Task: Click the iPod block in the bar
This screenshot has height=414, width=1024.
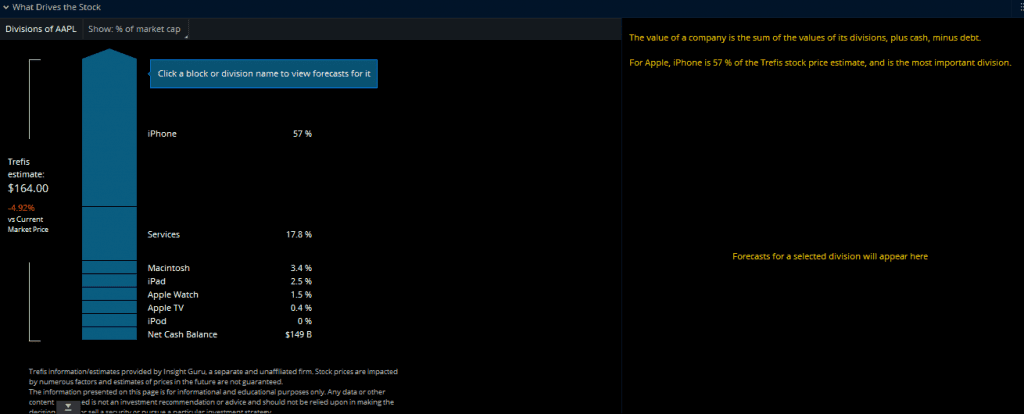Action: tap(109, 320)
